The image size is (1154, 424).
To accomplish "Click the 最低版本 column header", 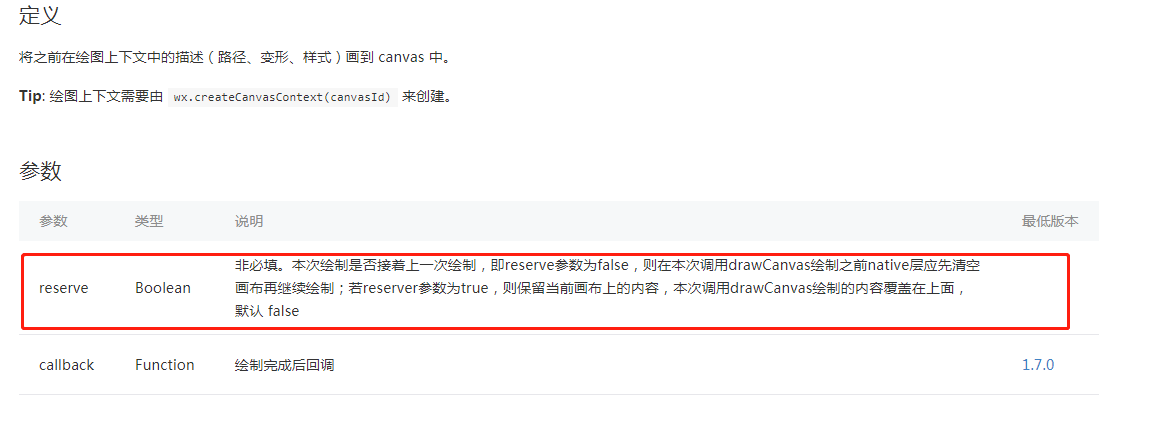I will click(x=1050, y=221).
